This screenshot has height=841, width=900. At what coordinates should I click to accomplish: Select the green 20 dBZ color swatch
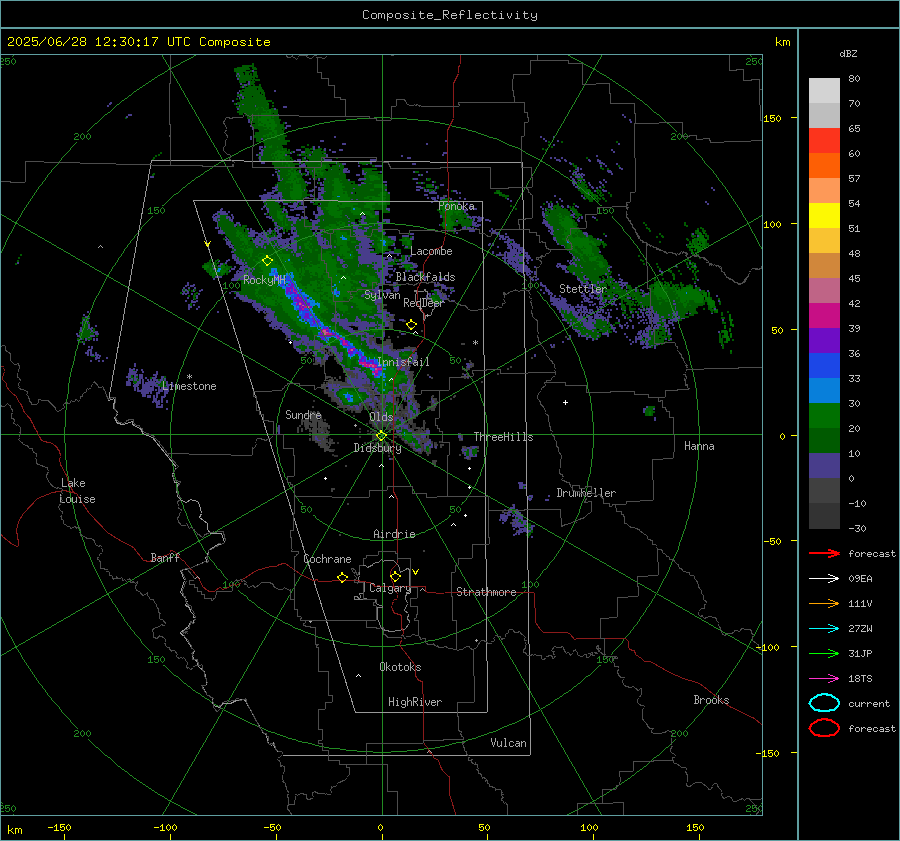[x=824, y=416]
